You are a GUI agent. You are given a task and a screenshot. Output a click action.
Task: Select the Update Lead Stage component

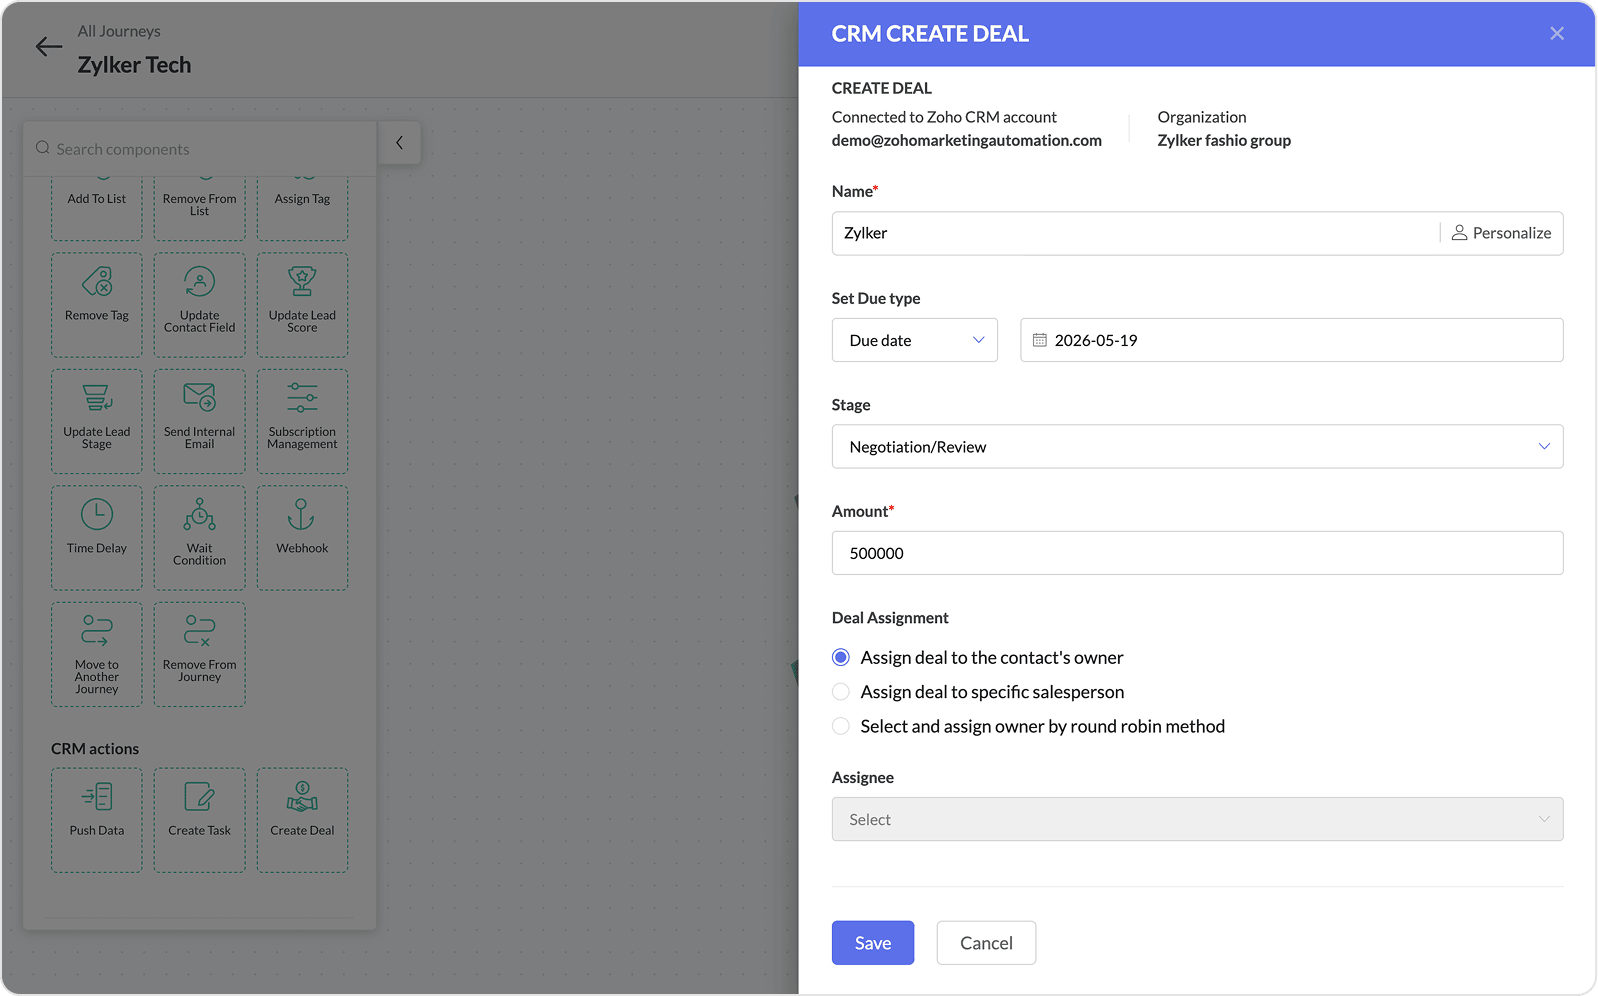click(x=97, y=421)
